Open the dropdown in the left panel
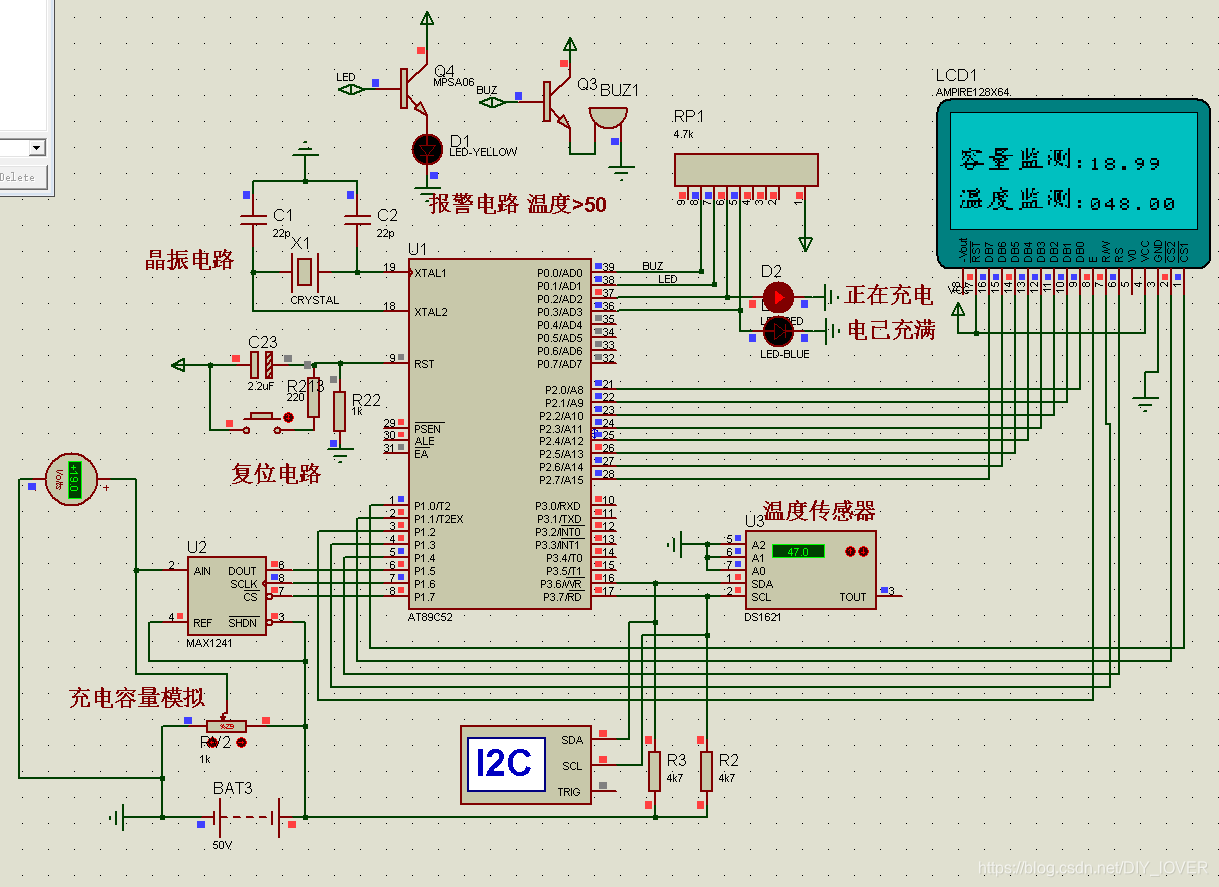The width and height of the screenshot is (1219, 887). [37, 148]
